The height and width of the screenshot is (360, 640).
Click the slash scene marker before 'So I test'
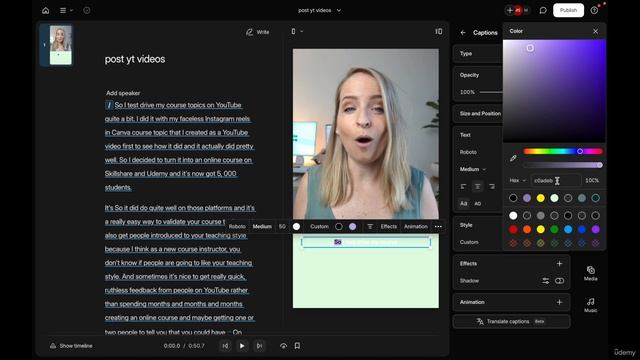109,105
